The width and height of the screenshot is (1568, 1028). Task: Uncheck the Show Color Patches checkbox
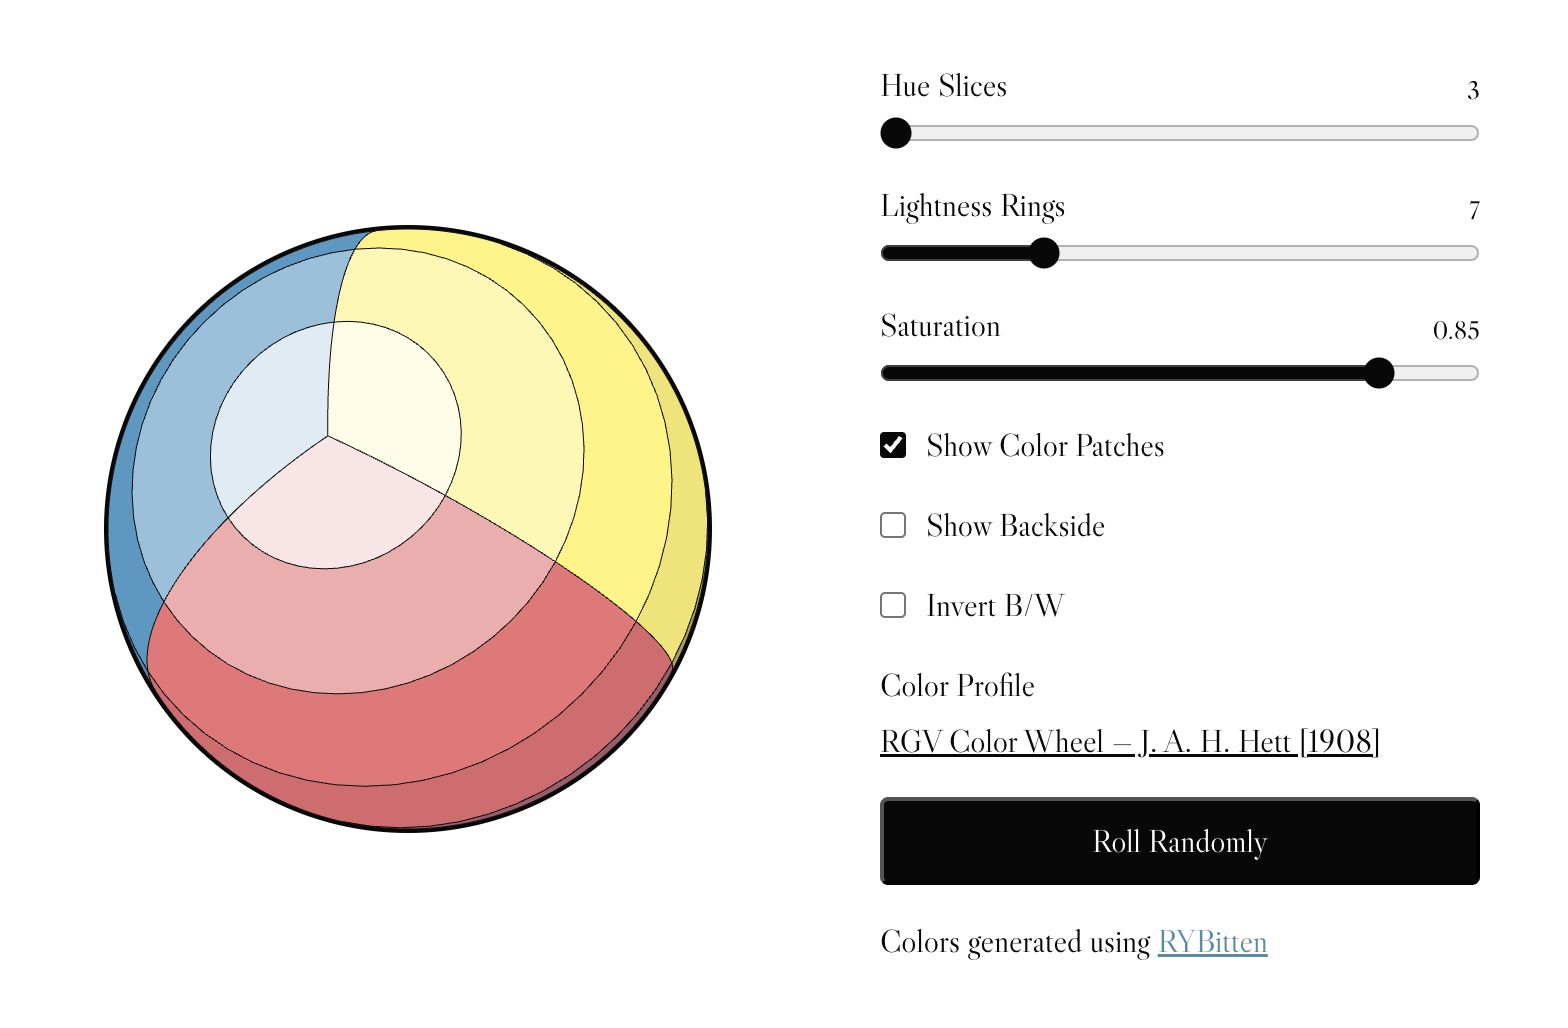893,445
